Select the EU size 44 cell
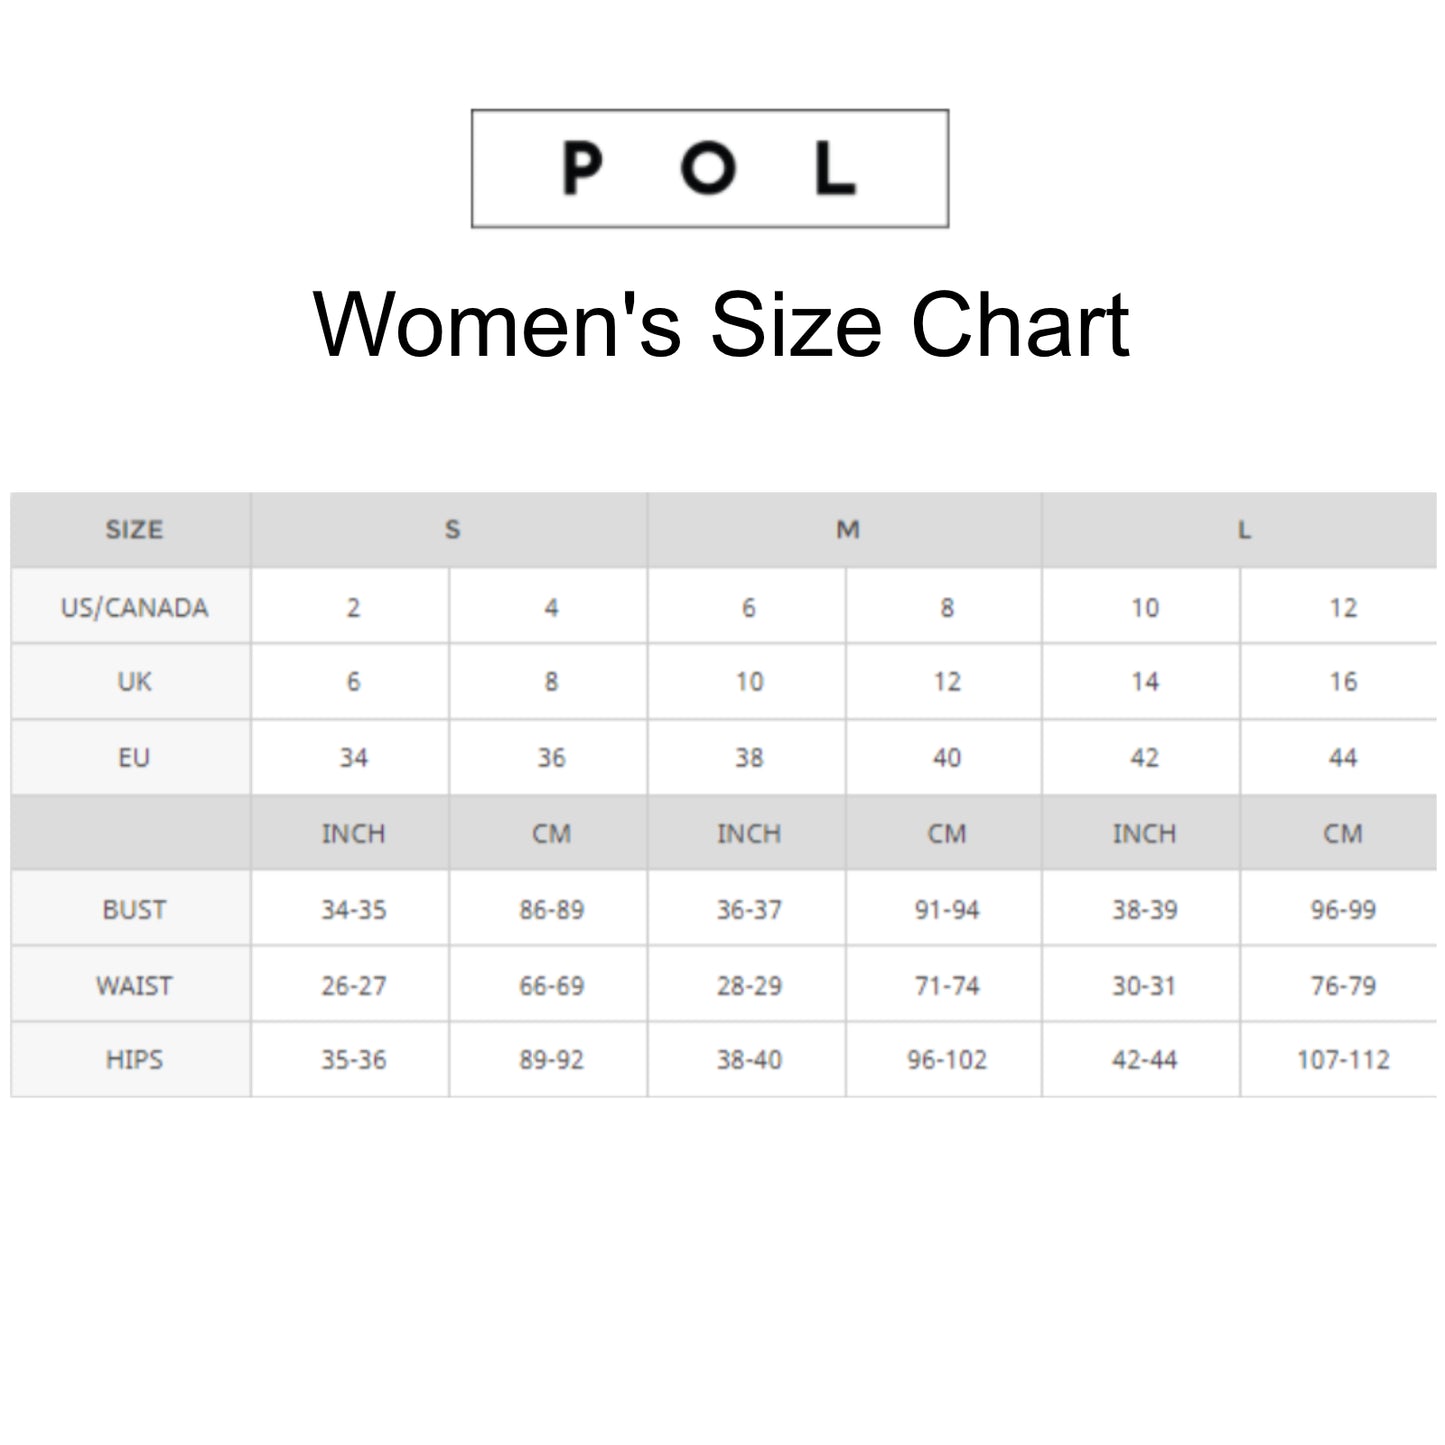This screenshot has width=1445, height=1445. (x=1342, y=758)
